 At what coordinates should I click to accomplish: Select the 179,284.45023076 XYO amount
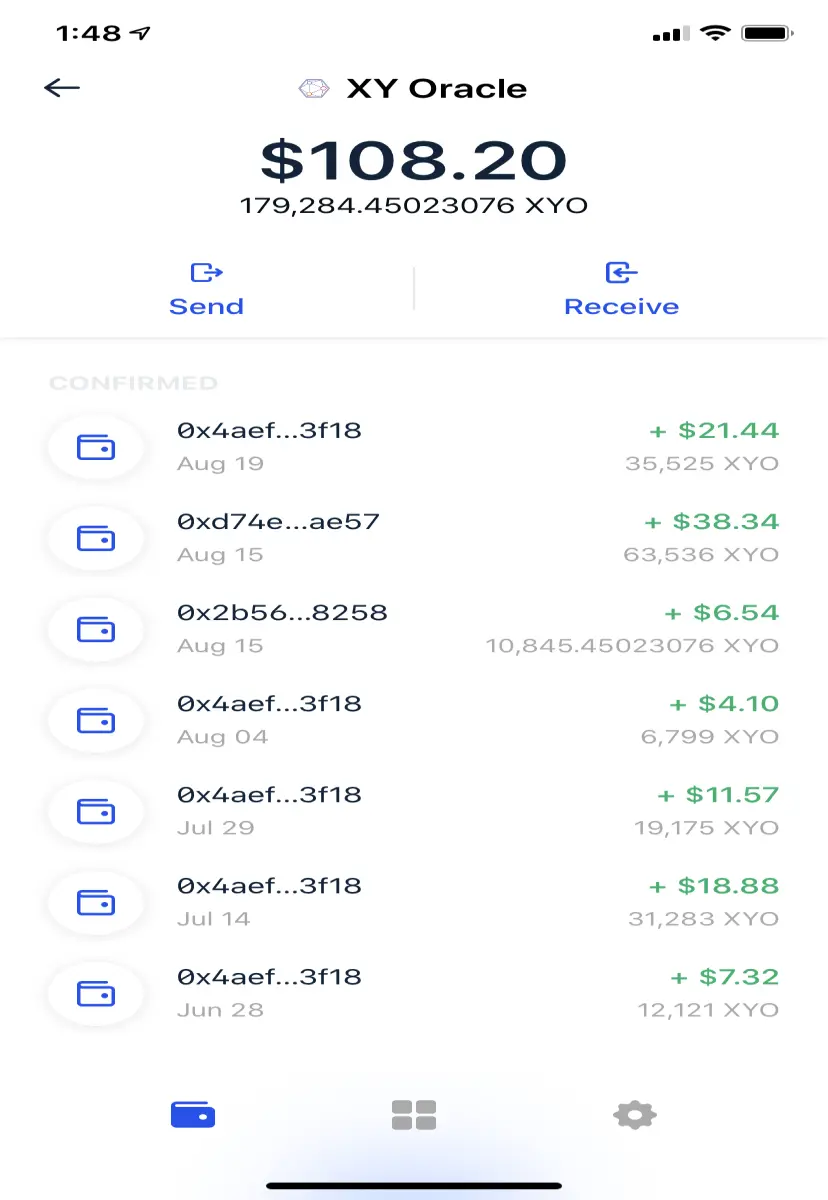click(x=414, y=207)
